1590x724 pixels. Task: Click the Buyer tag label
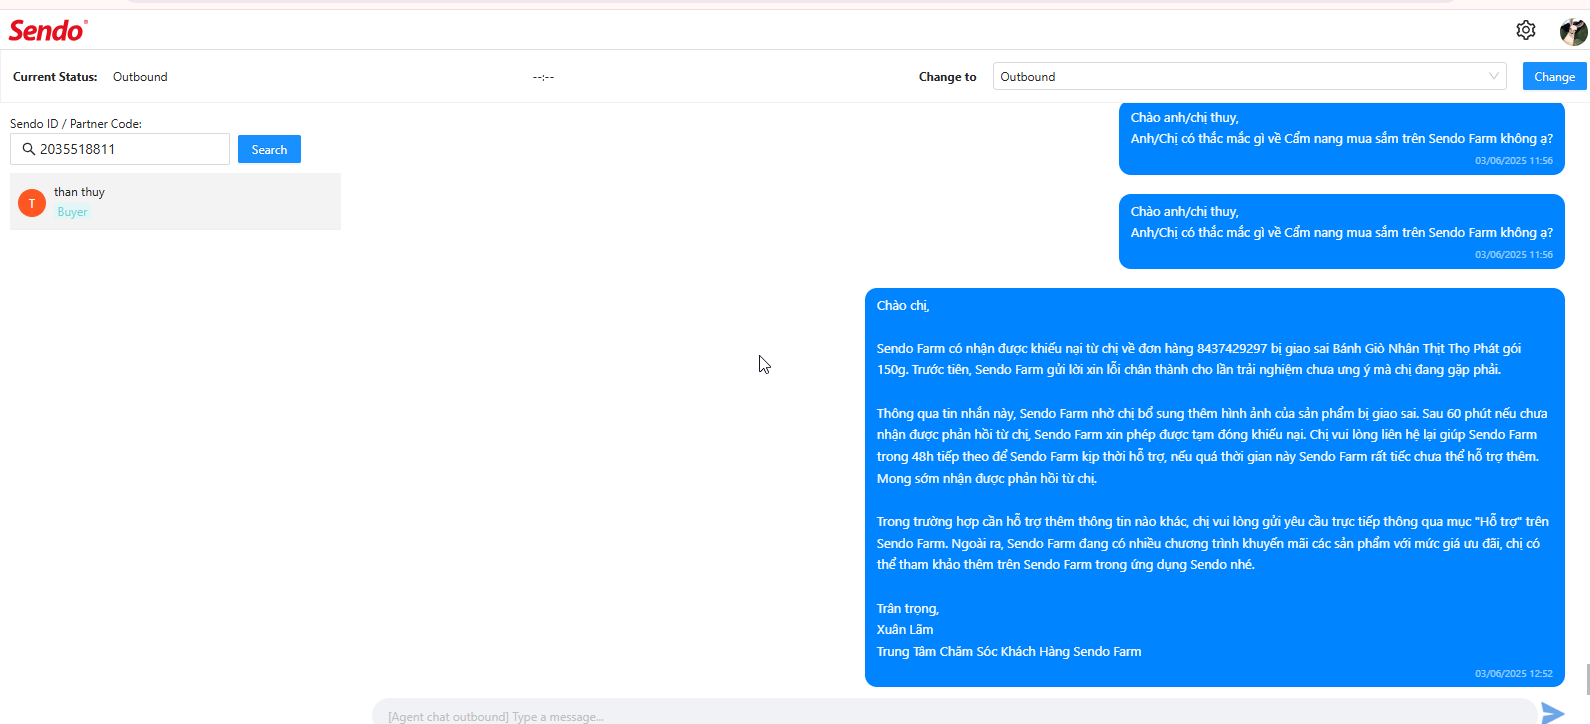click(72, 212)
